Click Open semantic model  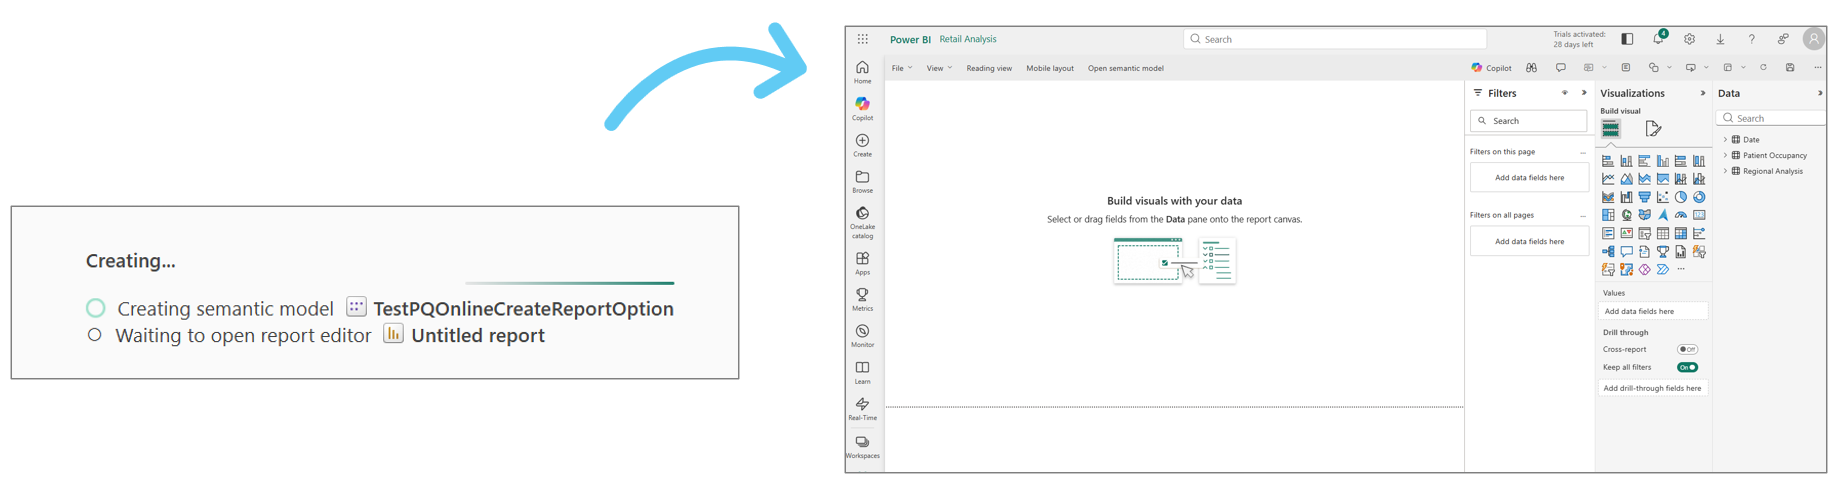(x=1126, y=68)
